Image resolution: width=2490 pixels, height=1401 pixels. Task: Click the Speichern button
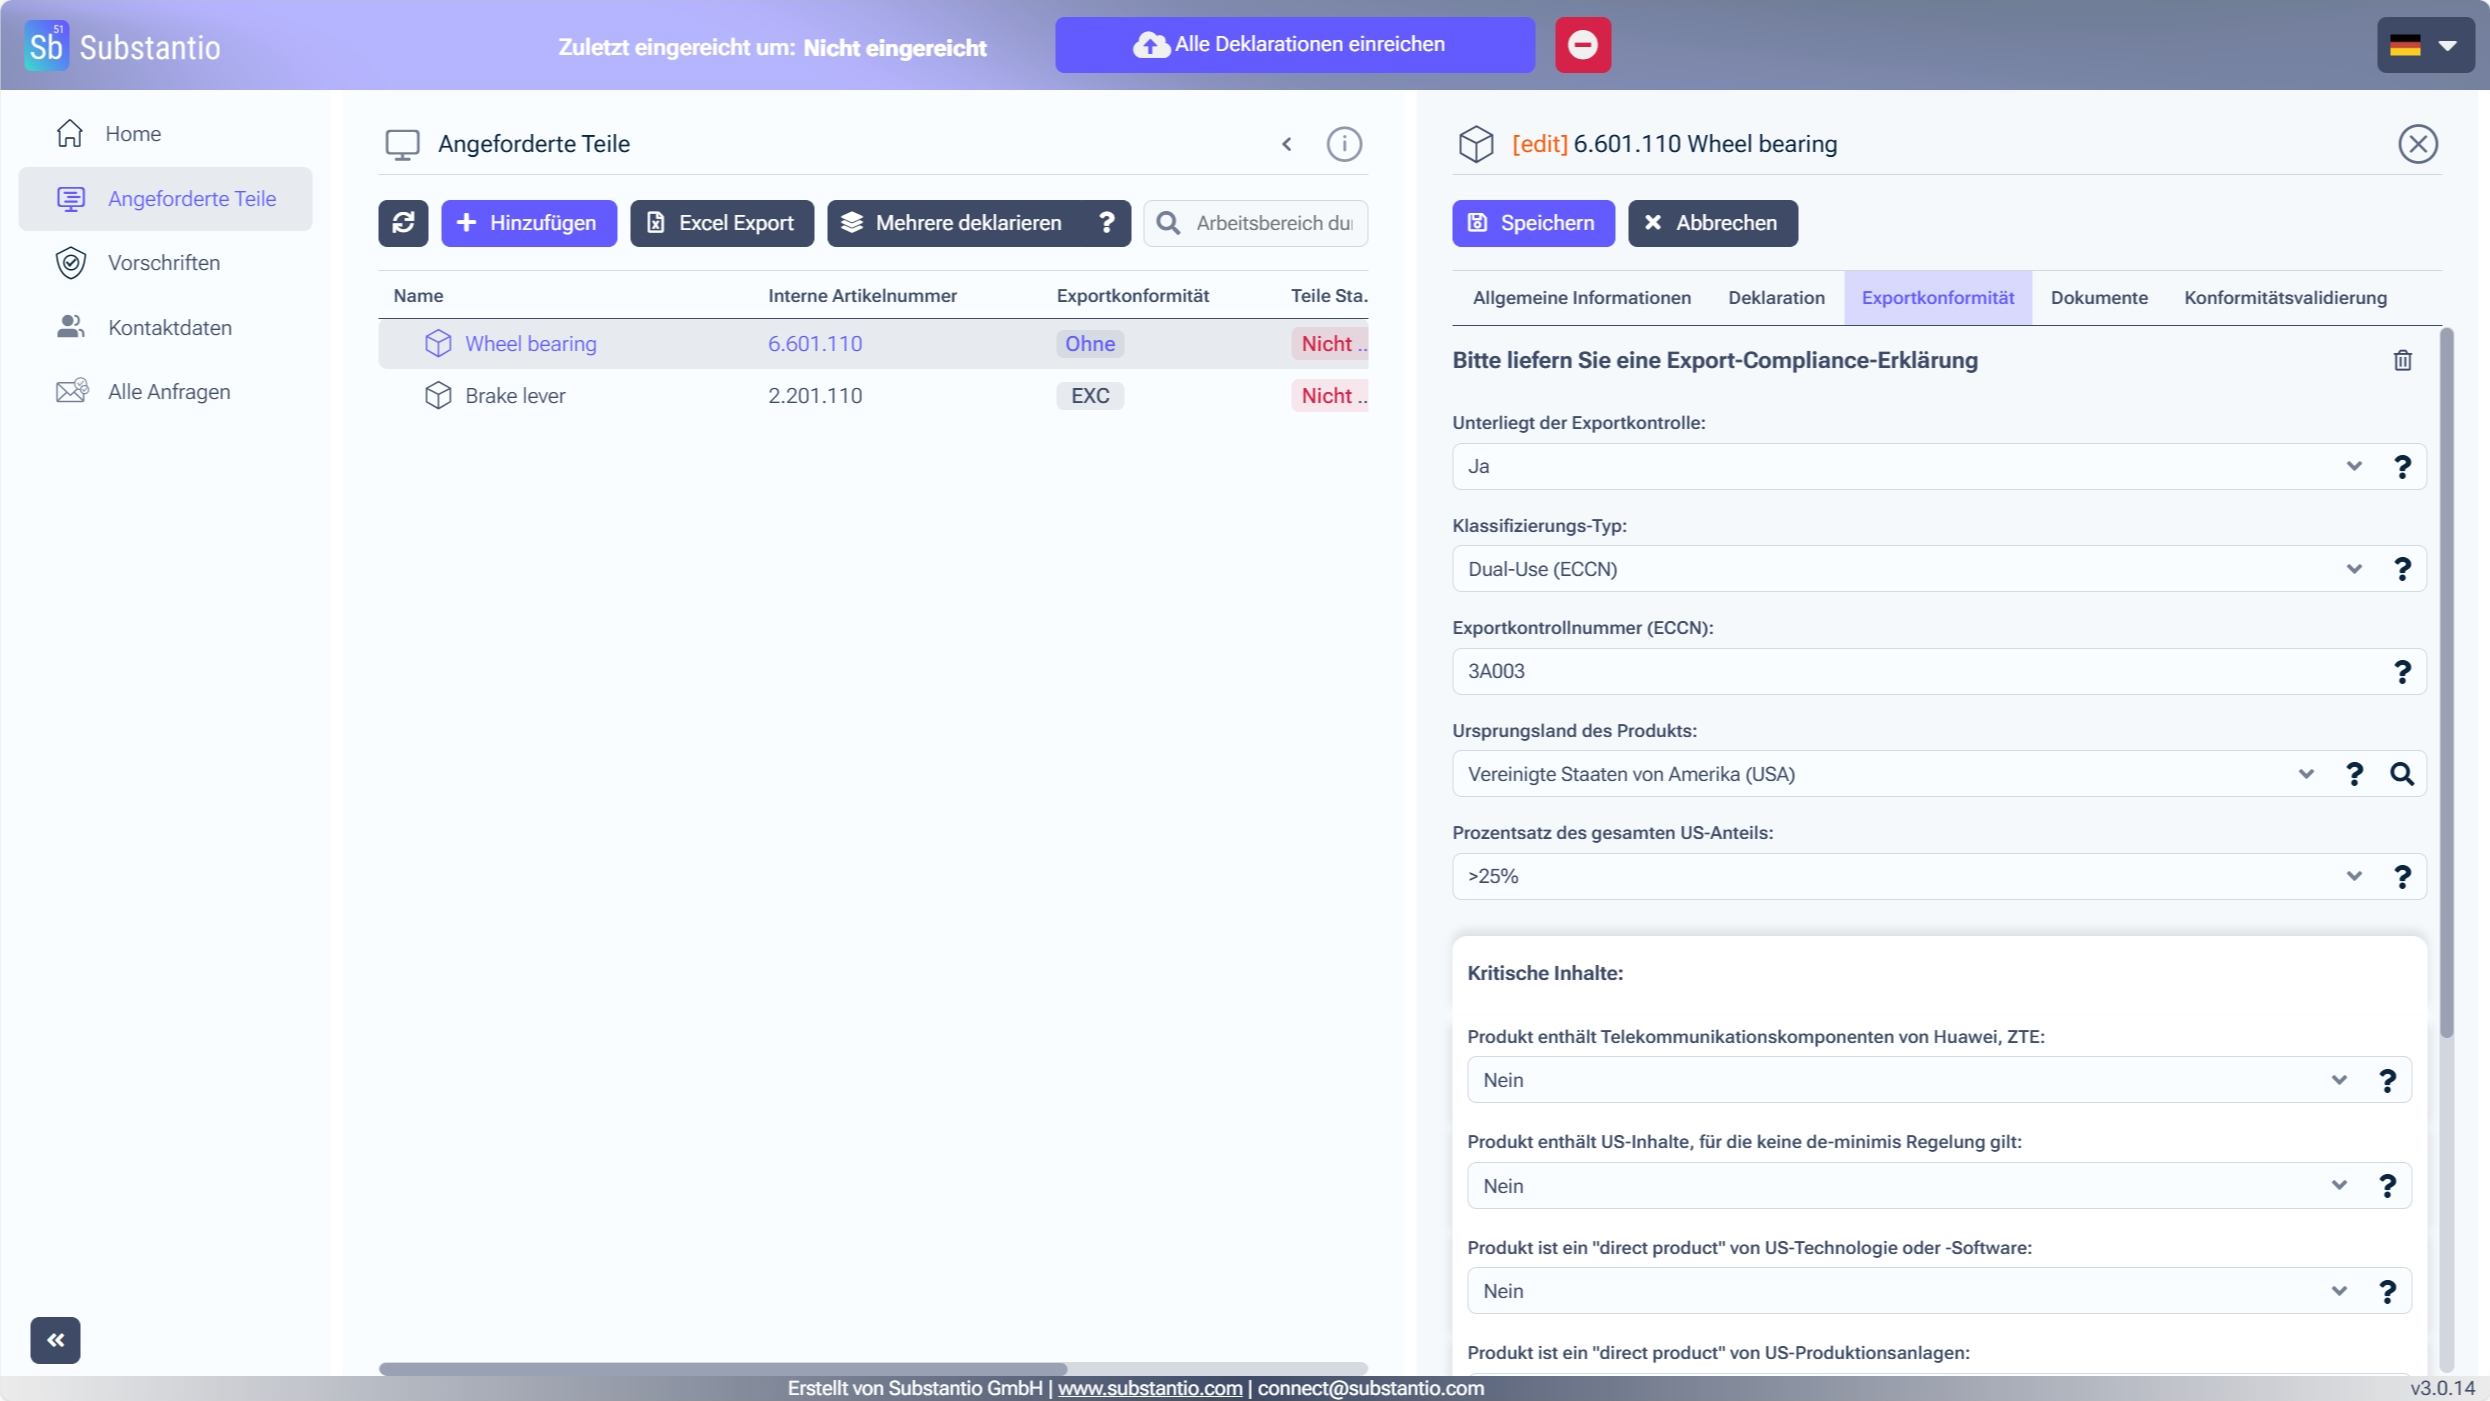1532,223
